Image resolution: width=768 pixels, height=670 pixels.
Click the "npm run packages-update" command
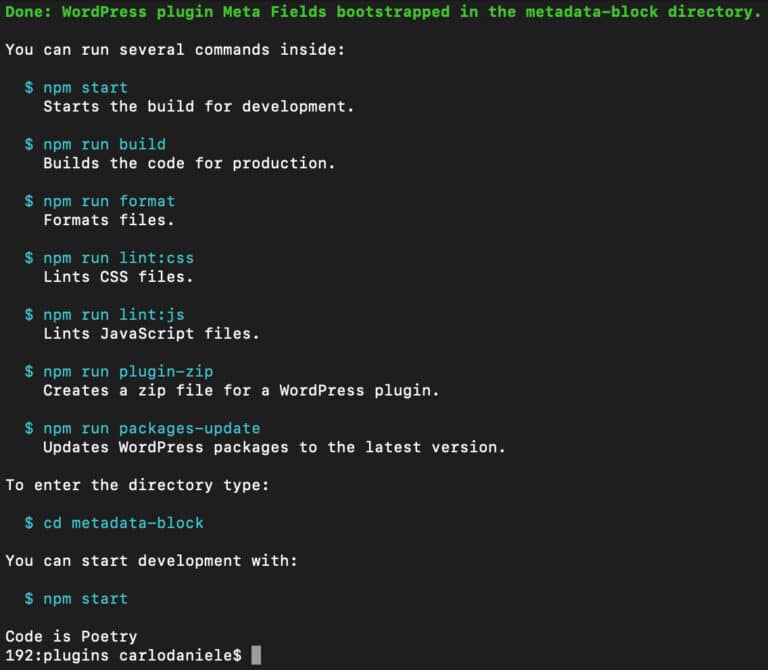pyautogui.click(x=151, y=428)
